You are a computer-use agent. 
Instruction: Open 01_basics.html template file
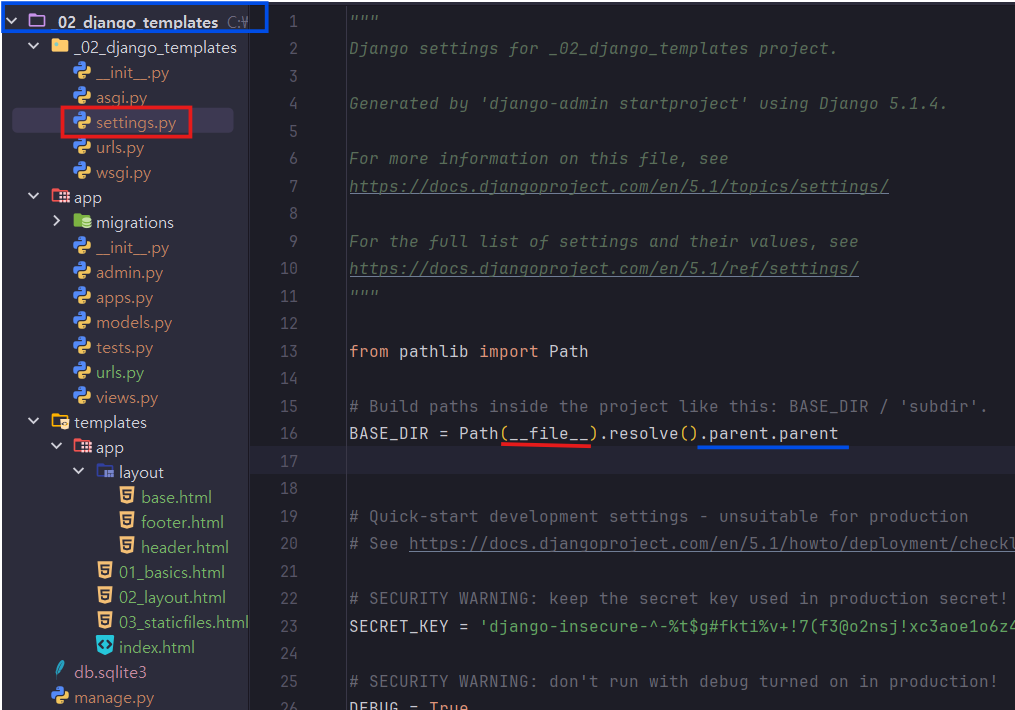172,572
